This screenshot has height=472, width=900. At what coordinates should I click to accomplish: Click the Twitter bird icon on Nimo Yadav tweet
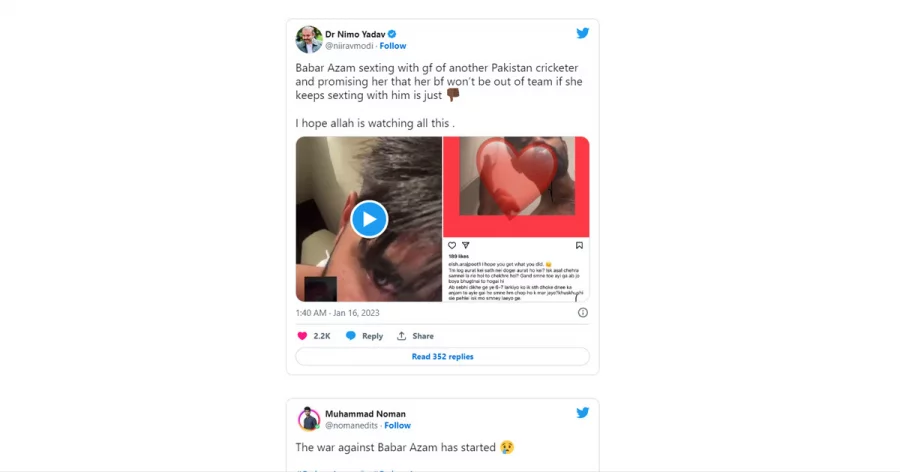[583, 33]
